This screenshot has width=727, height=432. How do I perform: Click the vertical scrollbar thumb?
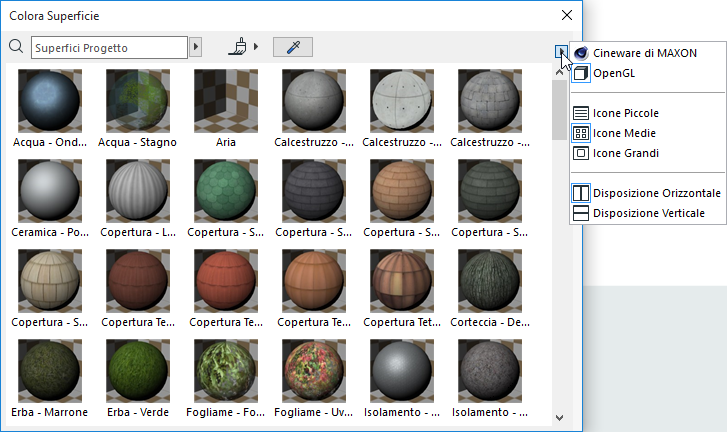tap(560, 110)
